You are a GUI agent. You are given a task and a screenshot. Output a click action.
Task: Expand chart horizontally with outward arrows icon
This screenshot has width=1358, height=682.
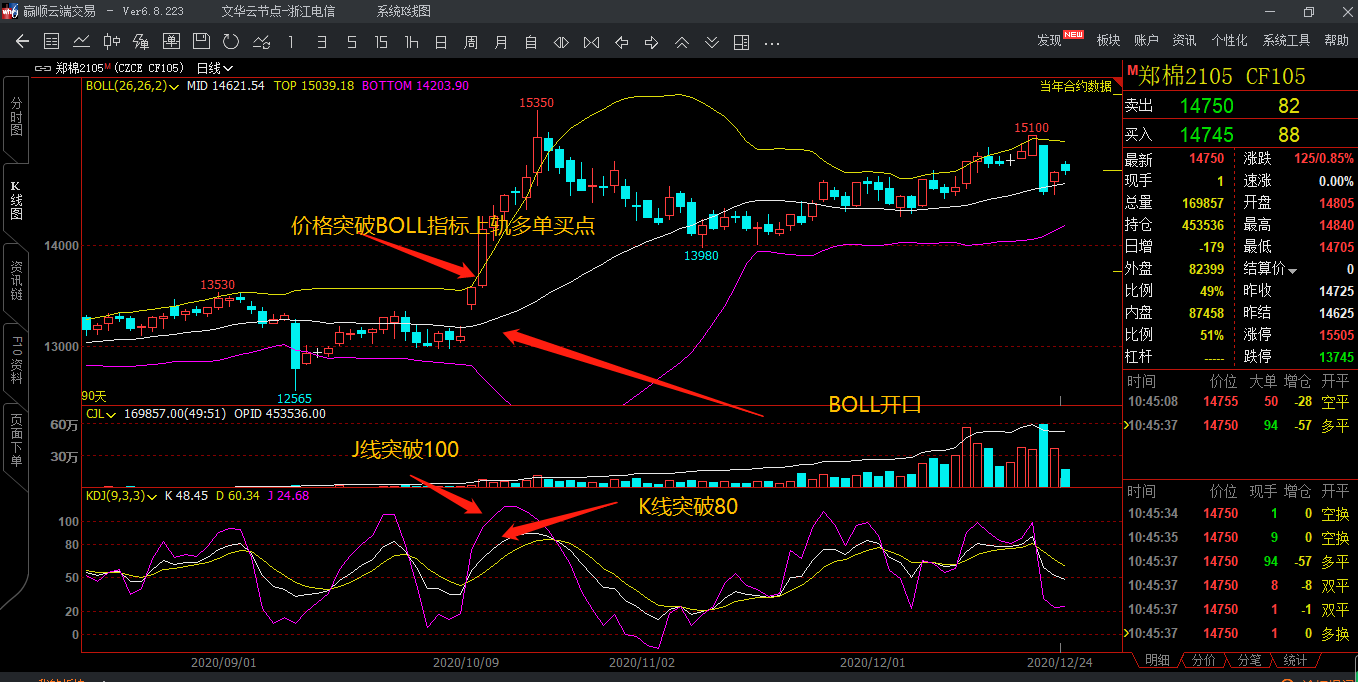[x=561, y=42]
